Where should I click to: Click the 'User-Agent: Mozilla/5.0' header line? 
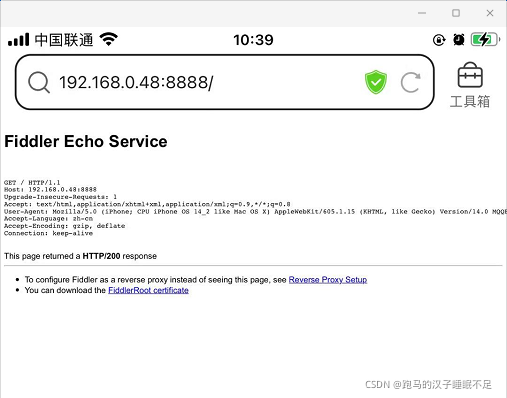[x=255, y=211]
